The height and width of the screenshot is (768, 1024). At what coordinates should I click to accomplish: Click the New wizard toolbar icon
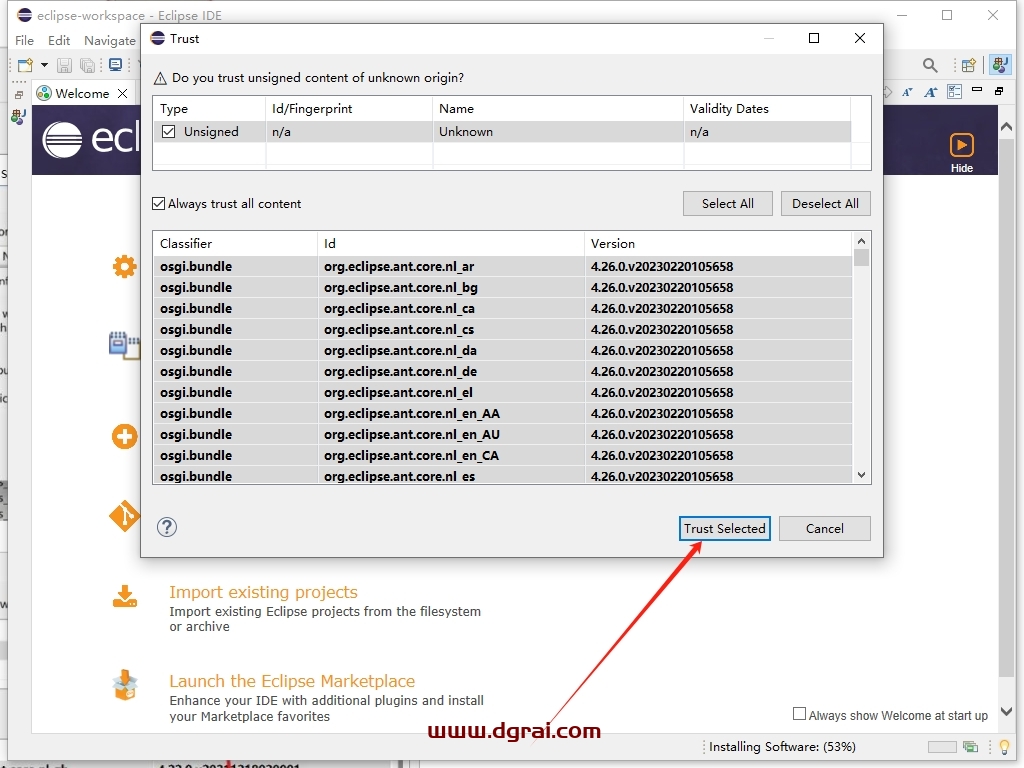click(25, 65)
